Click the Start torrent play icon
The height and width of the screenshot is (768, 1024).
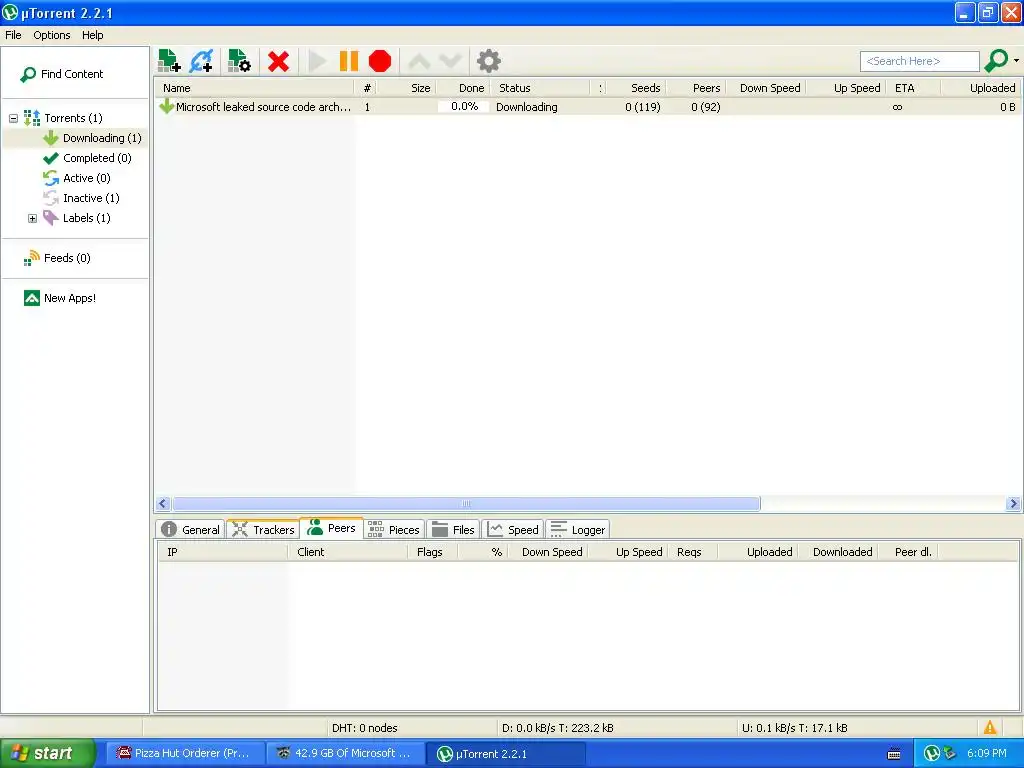[317, 61]
